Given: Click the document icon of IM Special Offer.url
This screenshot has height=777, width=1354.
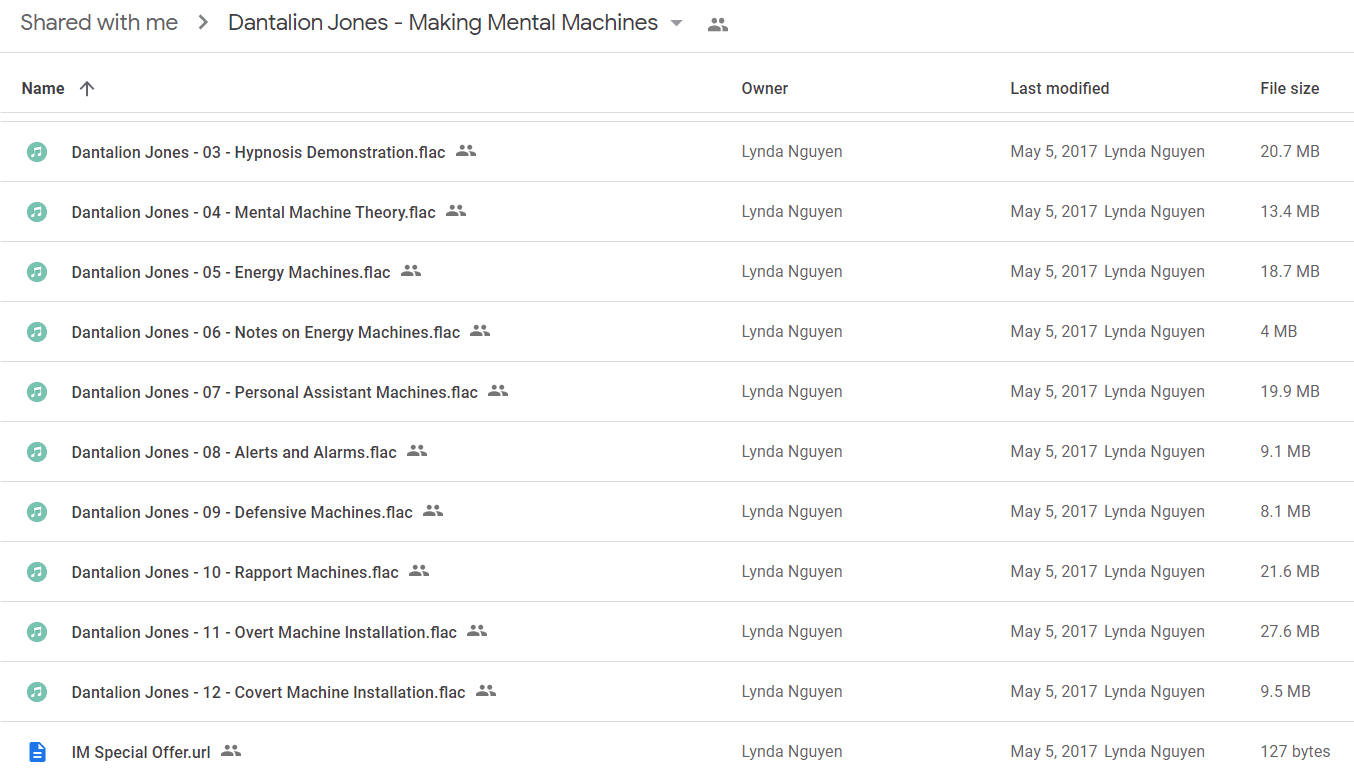Looking at the screenshot, I should pos(37,752).
